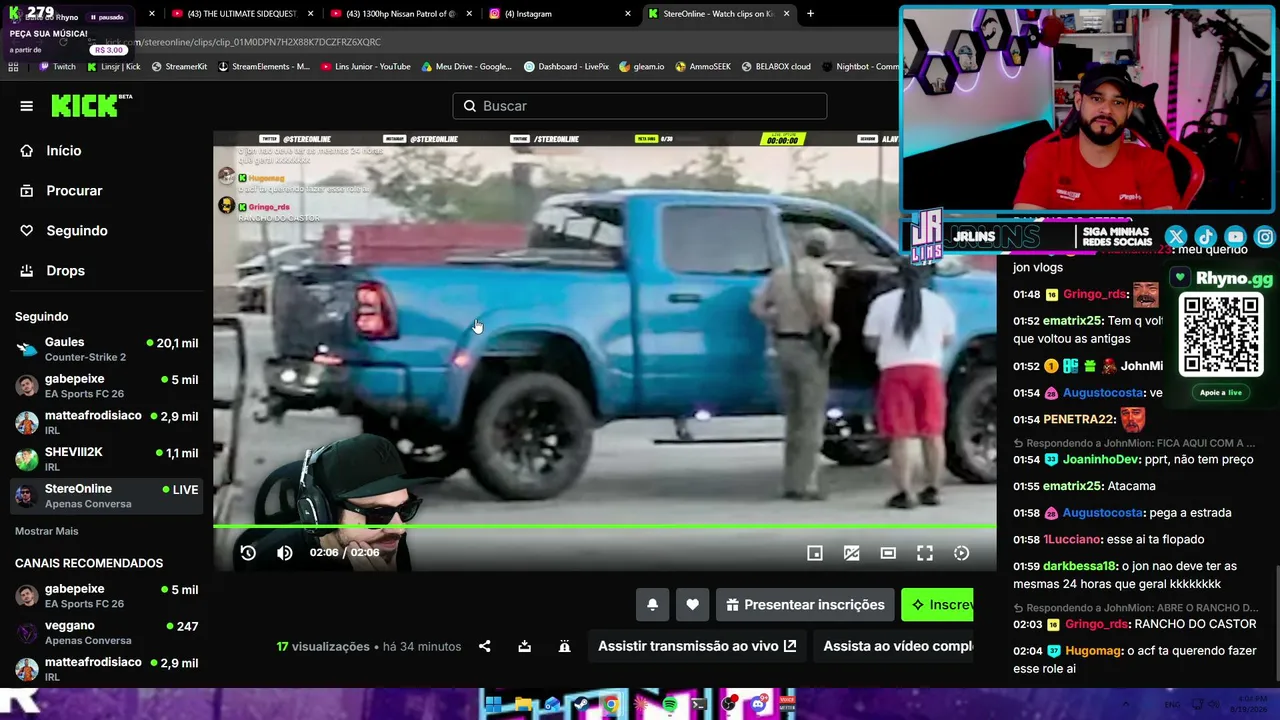Image resolution: width=1280 pixels, height=720 pixels.
Task: Close the StereOnline browser tab
Action: 786,14
